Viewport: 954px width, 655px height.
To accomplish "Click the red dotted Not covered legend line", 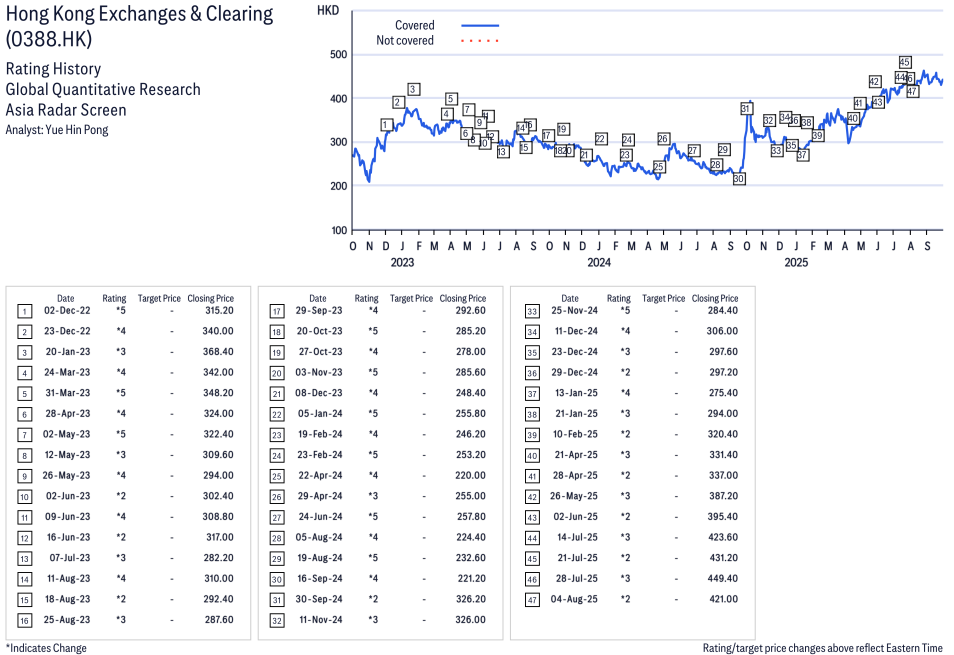I will pyautogui.click(x=480, y=41).
